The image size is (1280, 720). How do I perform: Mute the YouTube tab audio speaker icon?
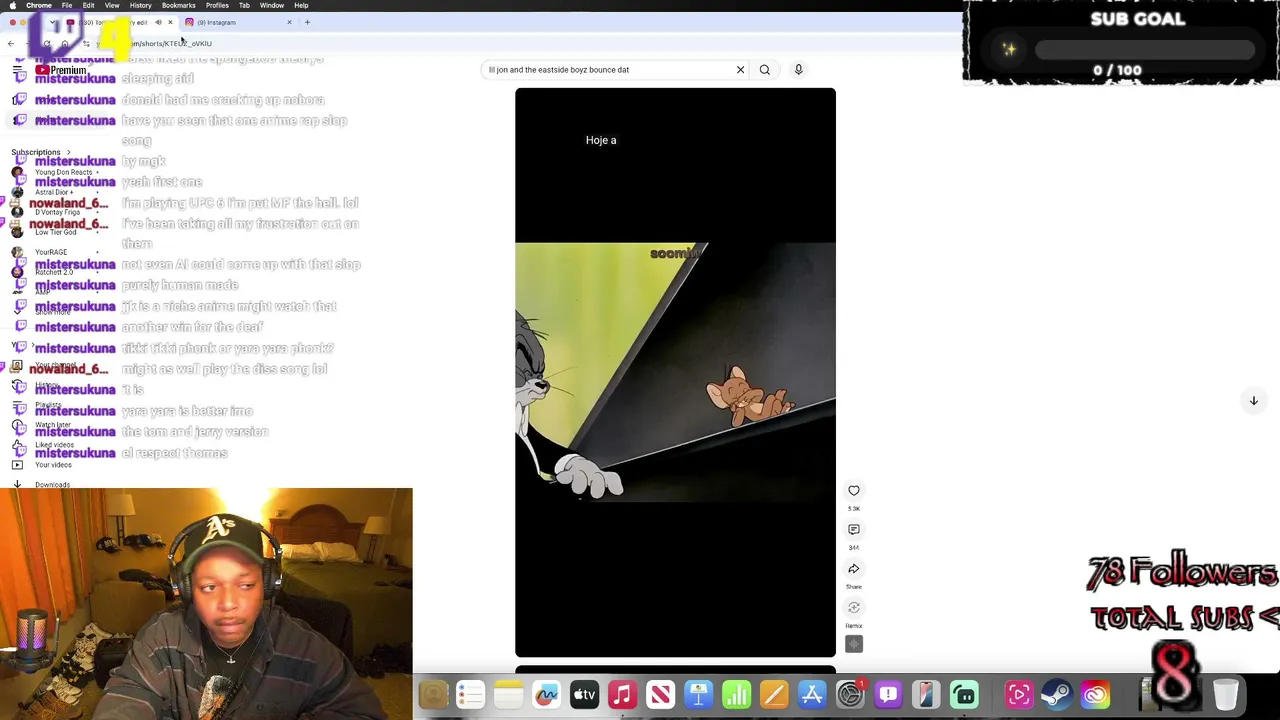tap(158, 22)
